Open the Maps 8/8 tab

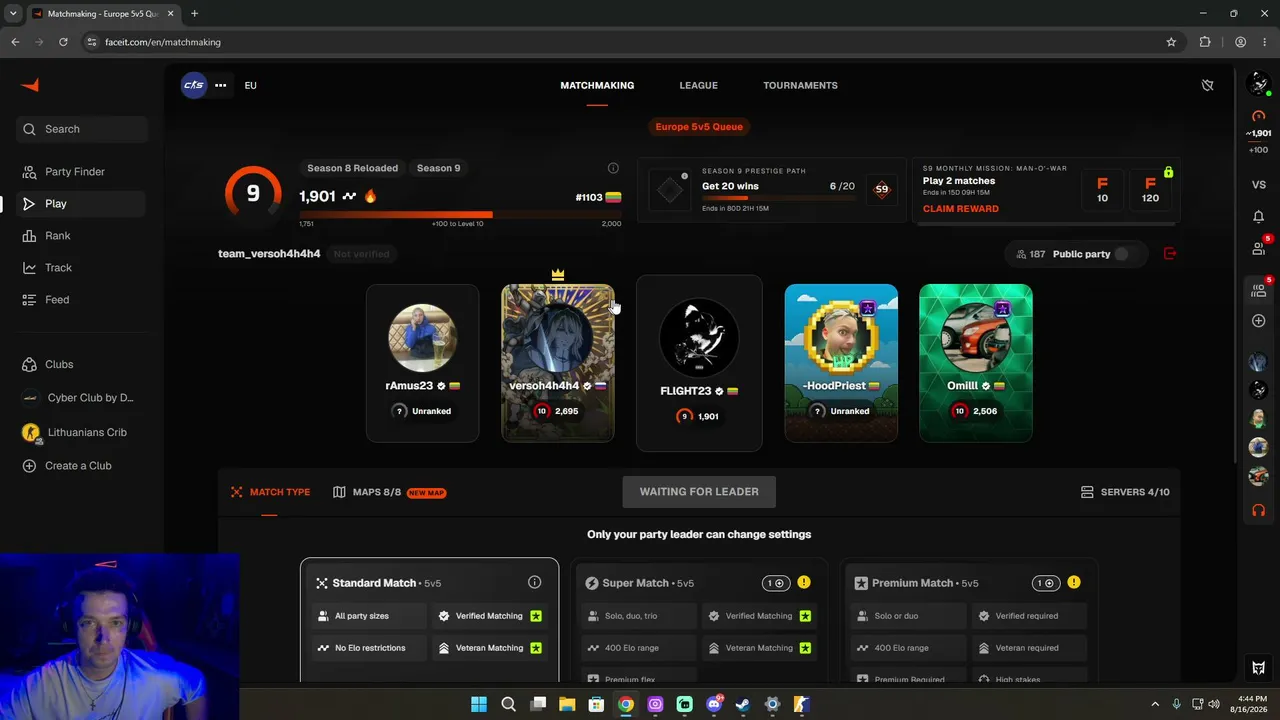point(389,492)
